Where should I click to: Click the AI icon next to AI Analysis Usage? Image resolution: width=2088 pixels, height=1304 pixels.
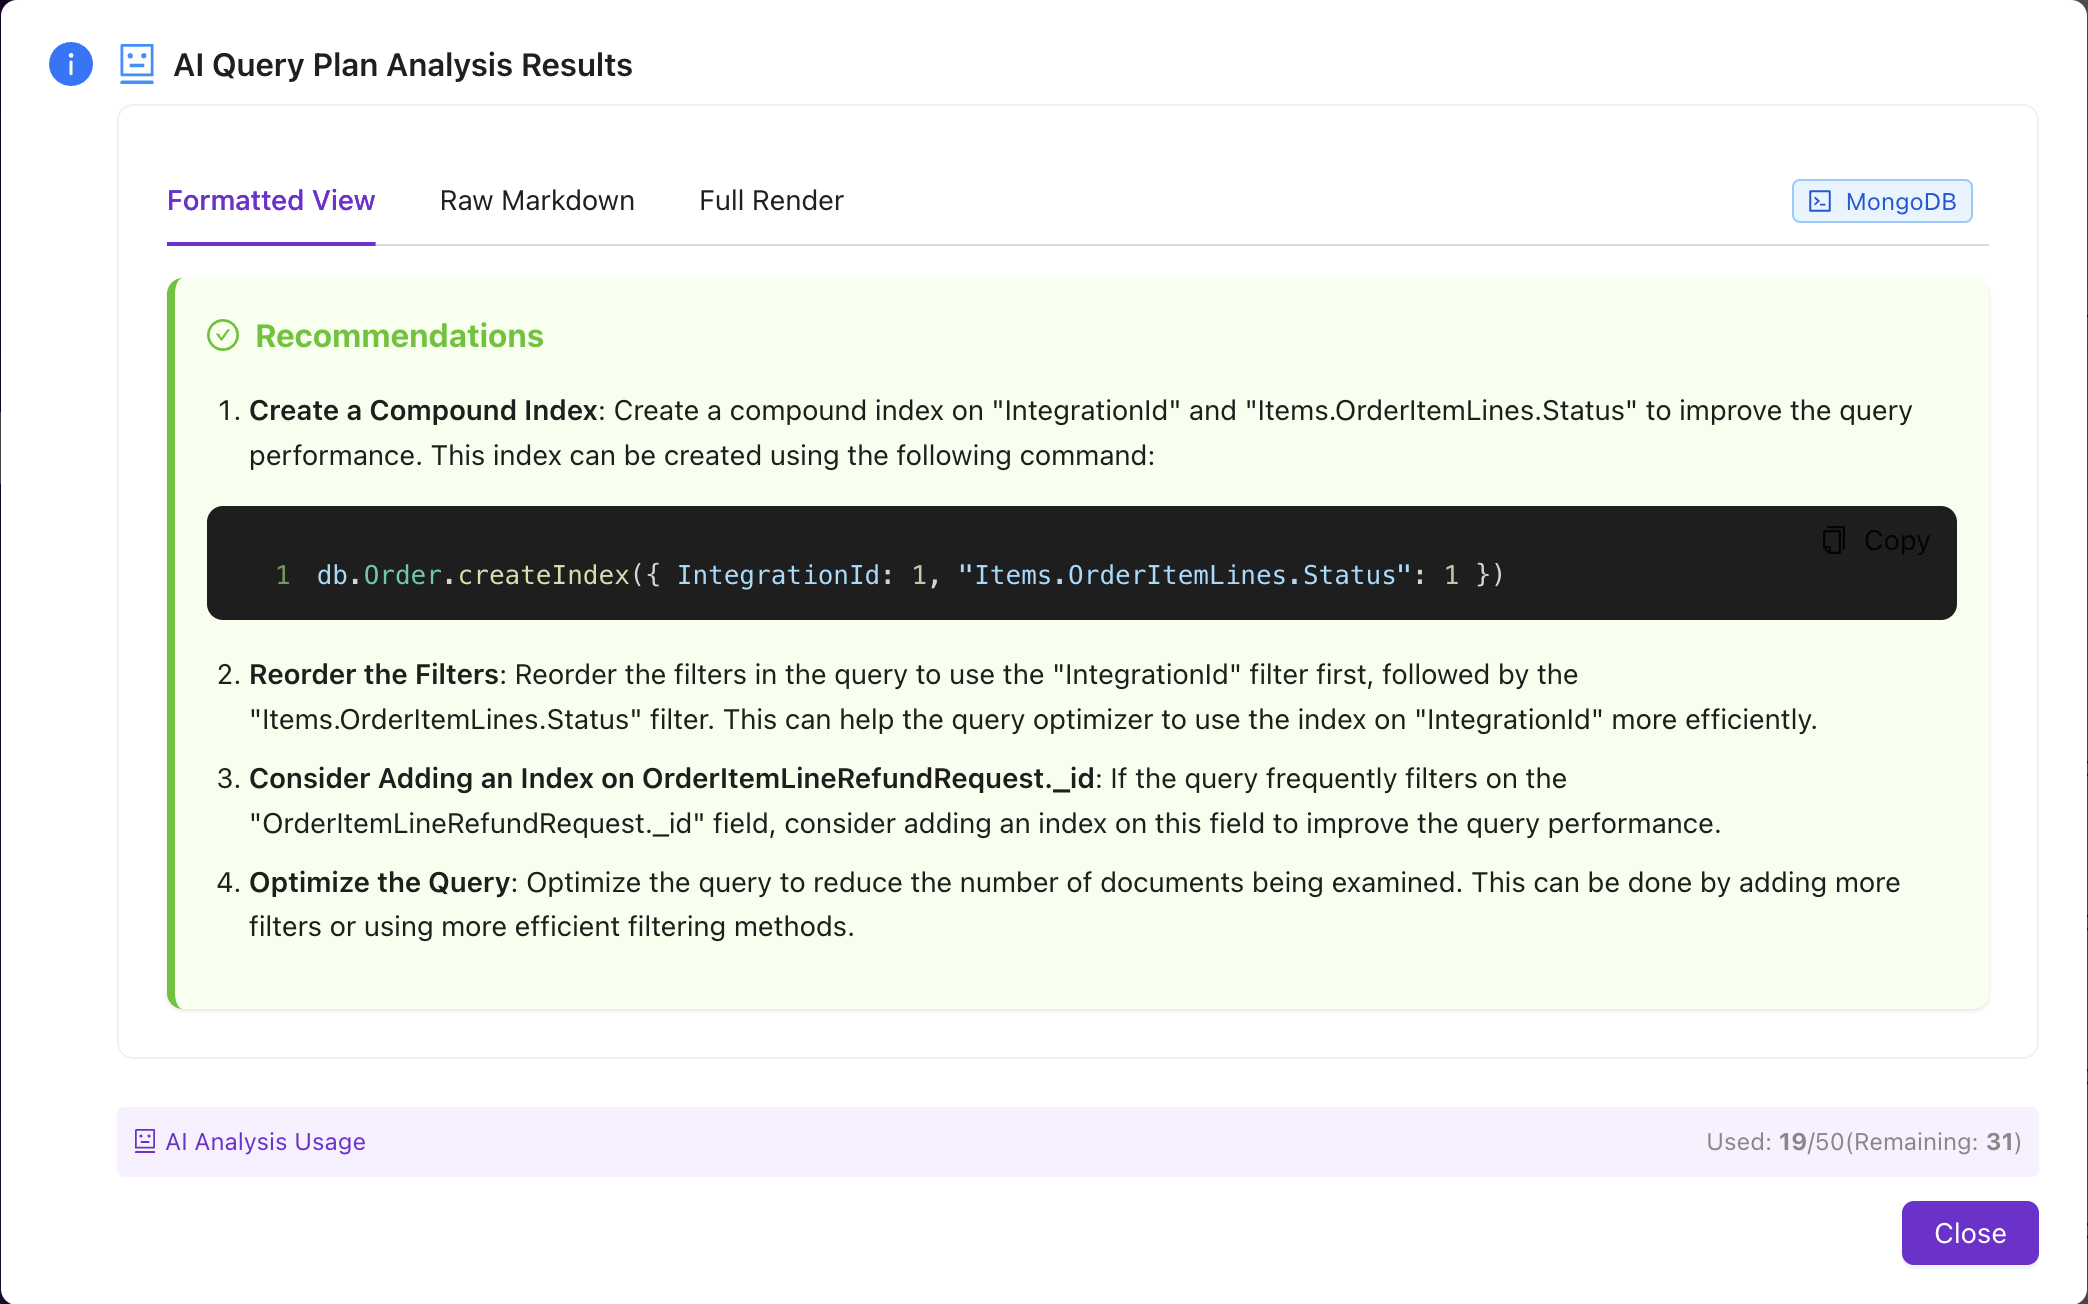pos(146,1140)
